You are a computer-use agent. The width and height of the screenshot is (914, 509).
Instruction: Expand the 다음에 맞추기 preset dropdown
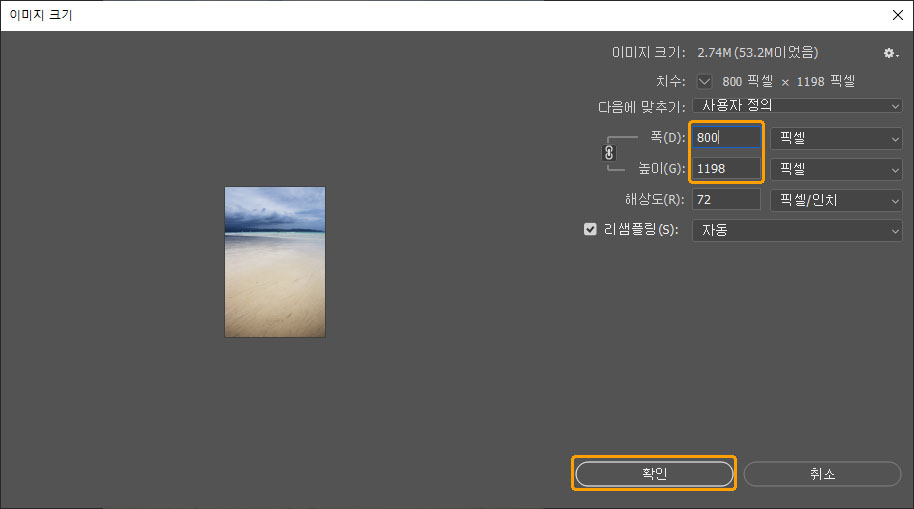(797, 106)
